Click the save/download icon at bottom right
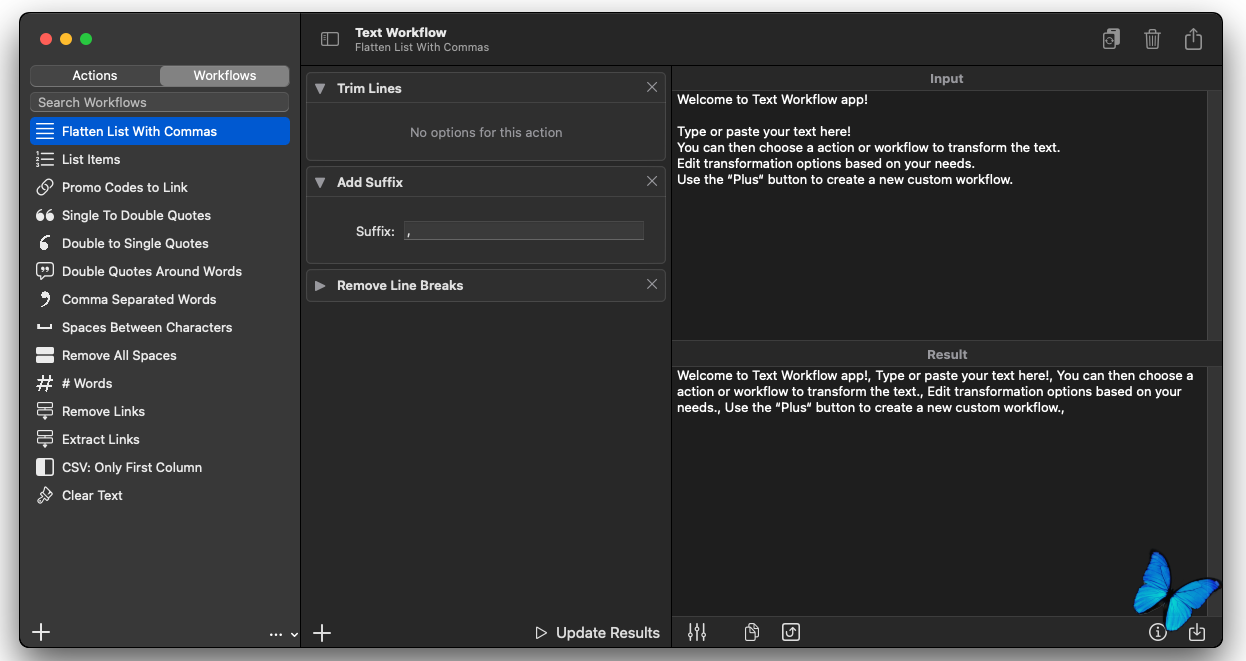Image resolution: width=1246 pixels, height=661 pixels. coord(1197,632)
